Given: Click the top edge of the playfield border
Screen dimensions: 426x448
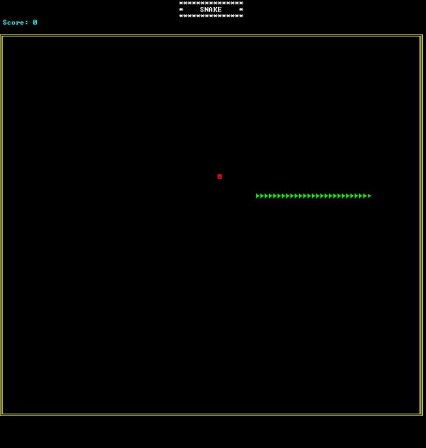Looking at the screenshot, I should [x=211, y=36].
